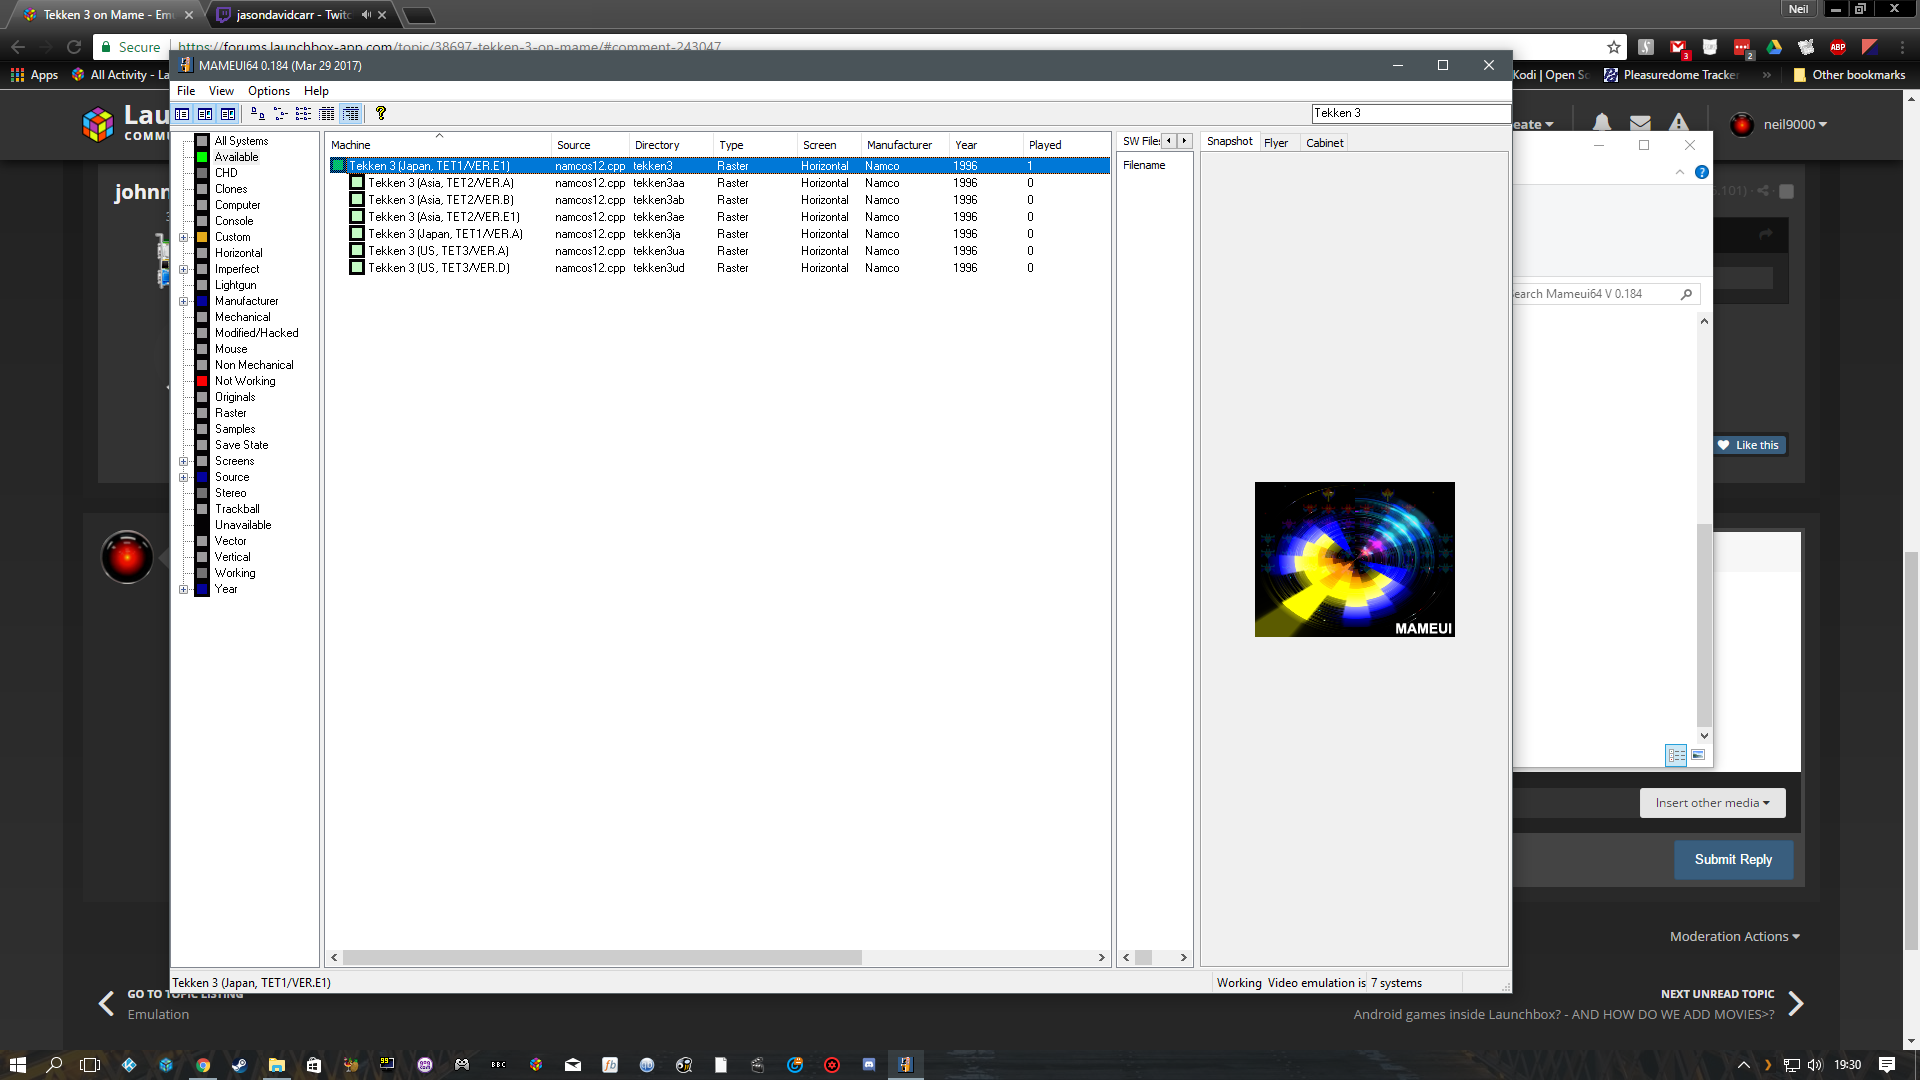
Task: Click the Windows Start button
Action: tap(18, 1065)
